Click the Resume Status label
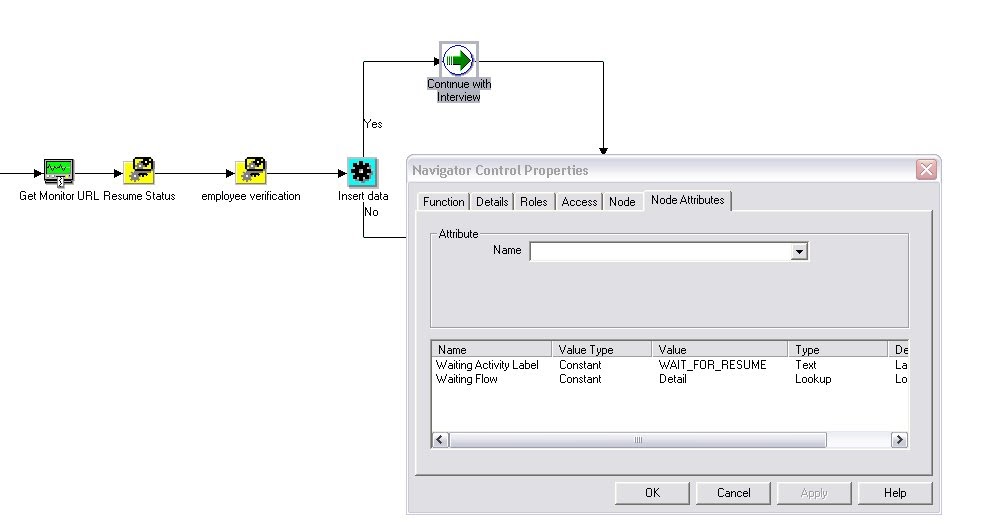1002x526 pixels. pos(139,196)
